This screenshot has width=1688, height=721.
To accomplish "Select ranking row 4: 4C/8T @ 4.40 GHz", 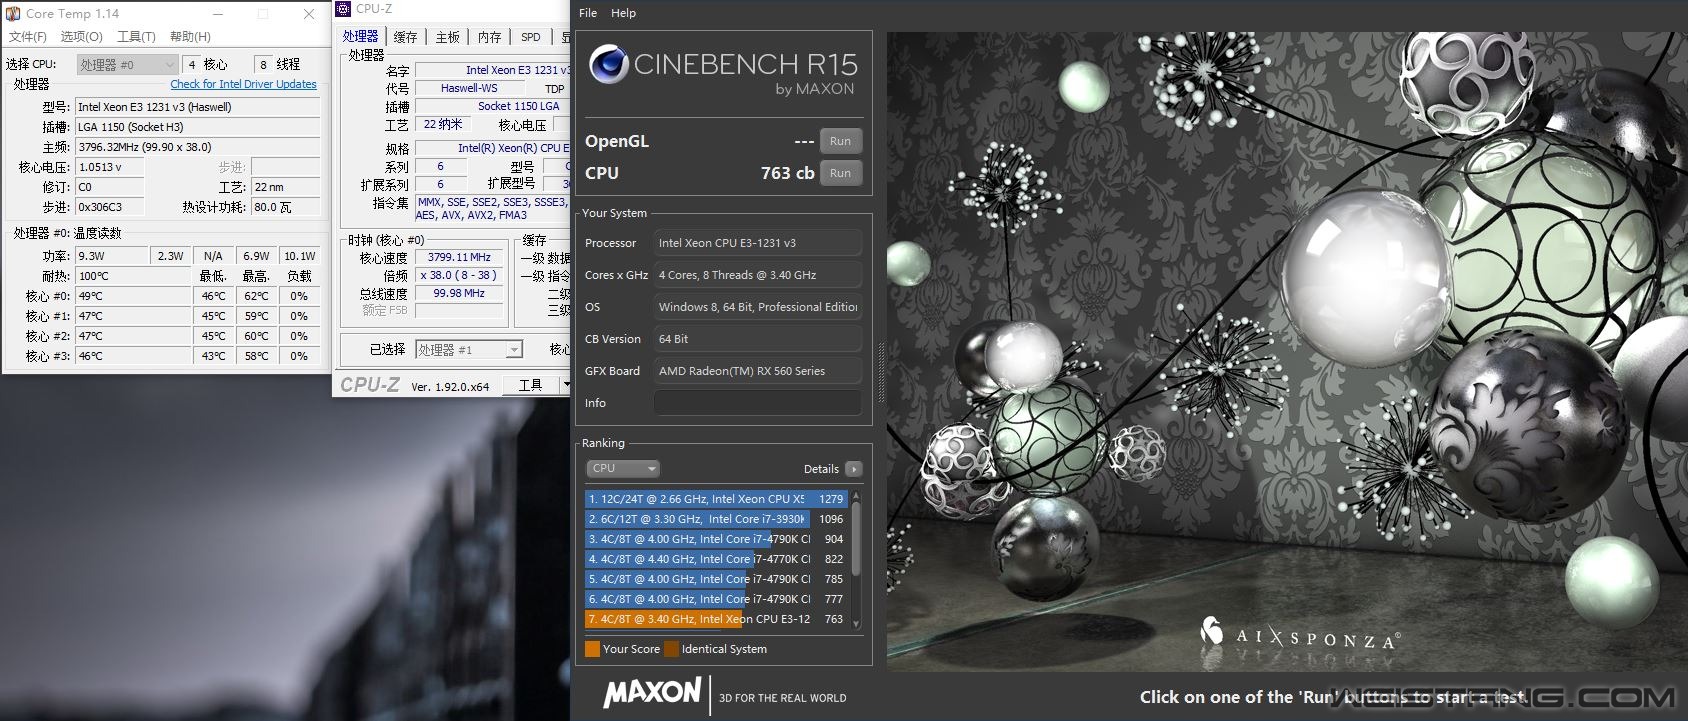I will (717, 559).
